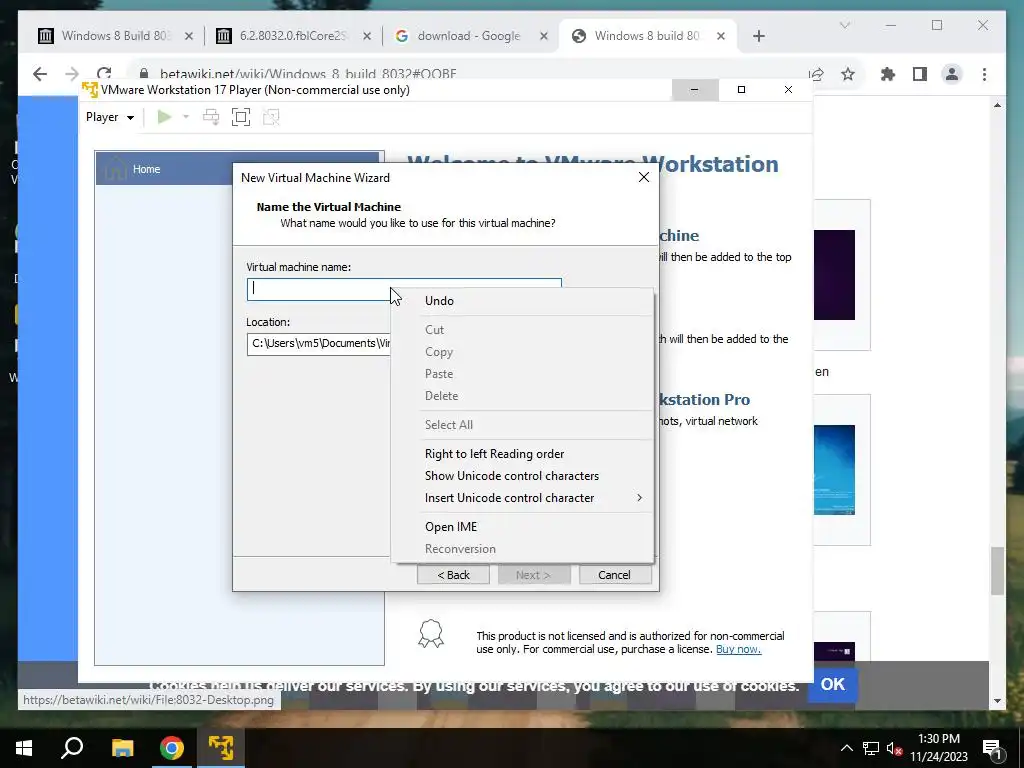Open the Player menu dropdown

point(110,117)
